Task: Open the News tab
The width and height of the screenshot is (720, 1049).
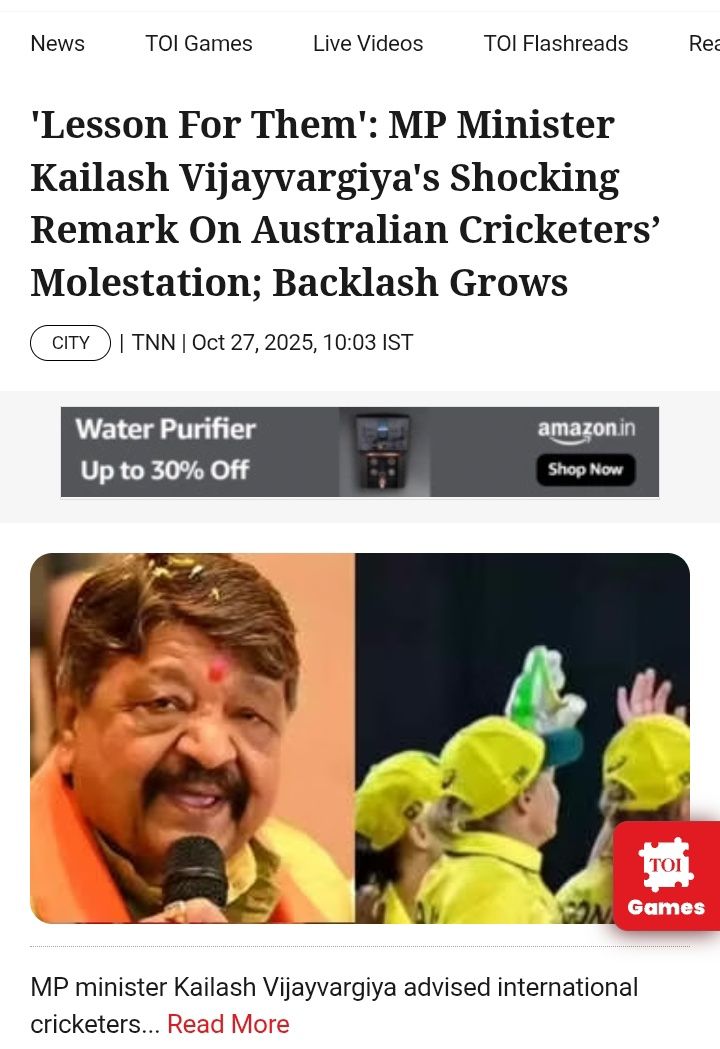Action: (58, 43)
